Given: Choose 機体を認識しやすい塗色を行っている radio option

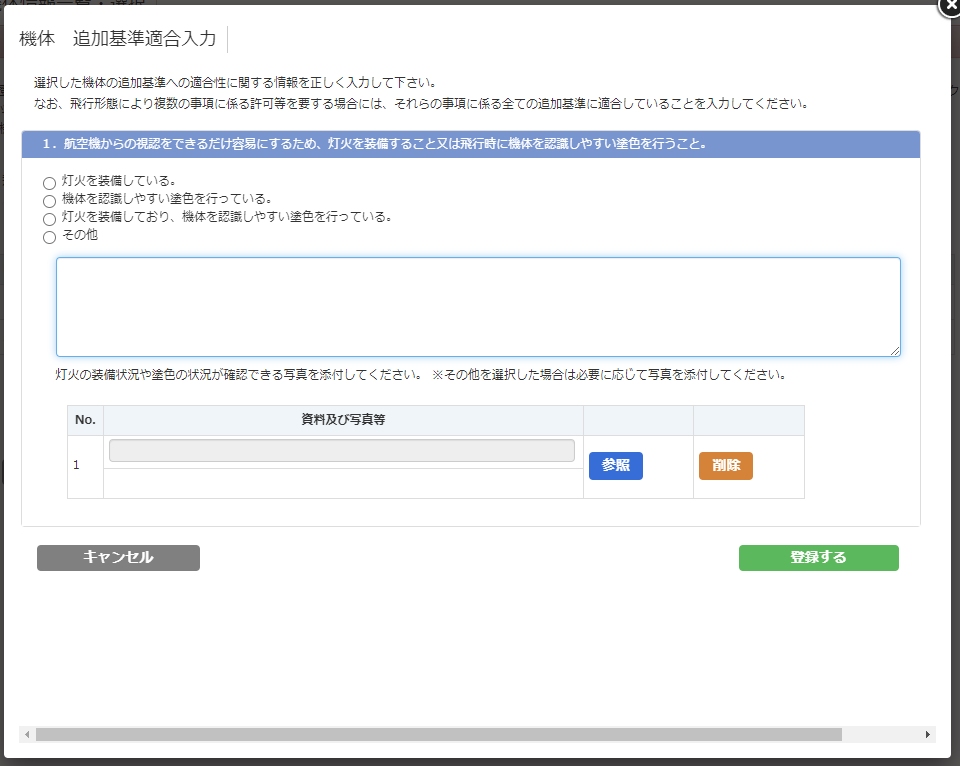Looking at the screenshot, I should [50, 201].
